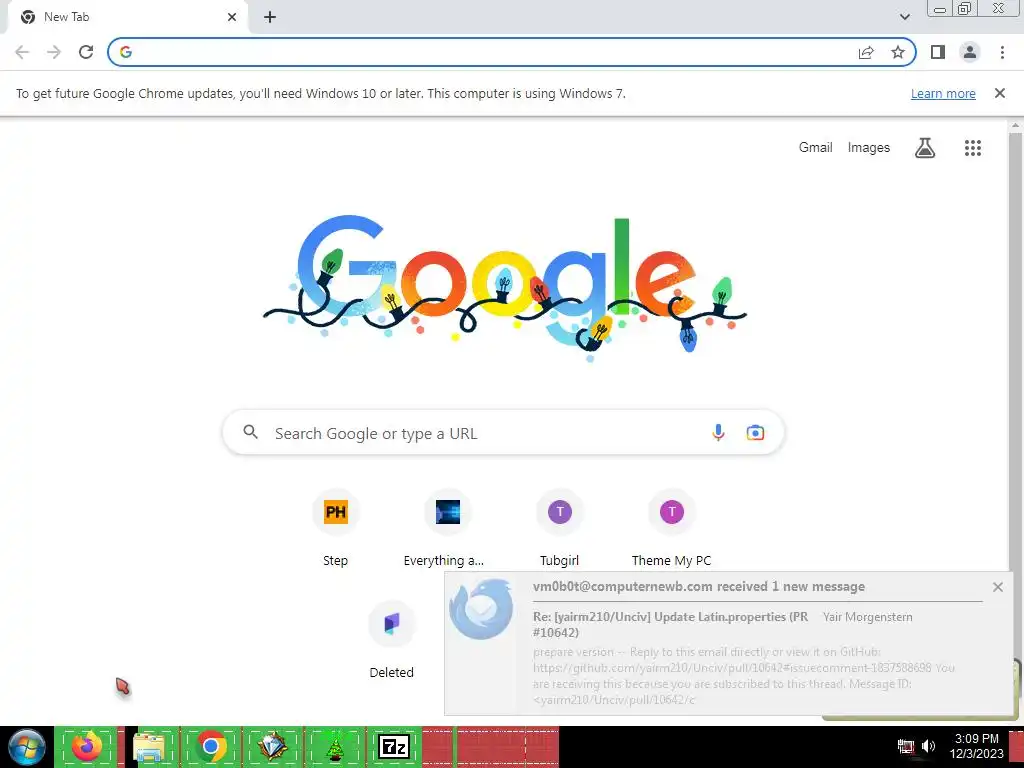Open a new tab with the plus button

[270, 17]
